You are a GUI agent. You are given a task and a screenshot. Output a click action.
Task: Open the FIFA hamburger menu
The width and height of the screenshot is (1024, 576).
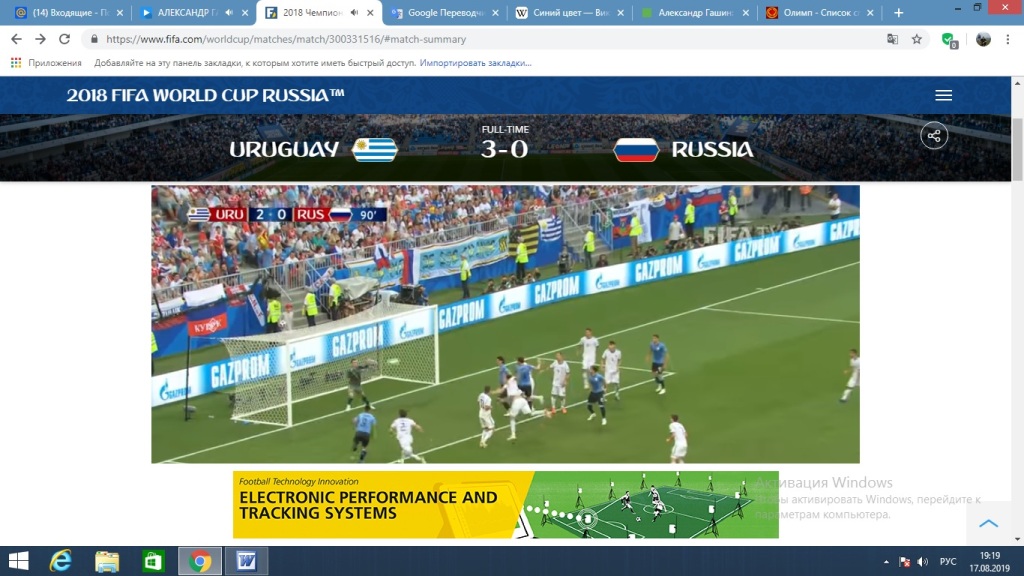point(944,95)
